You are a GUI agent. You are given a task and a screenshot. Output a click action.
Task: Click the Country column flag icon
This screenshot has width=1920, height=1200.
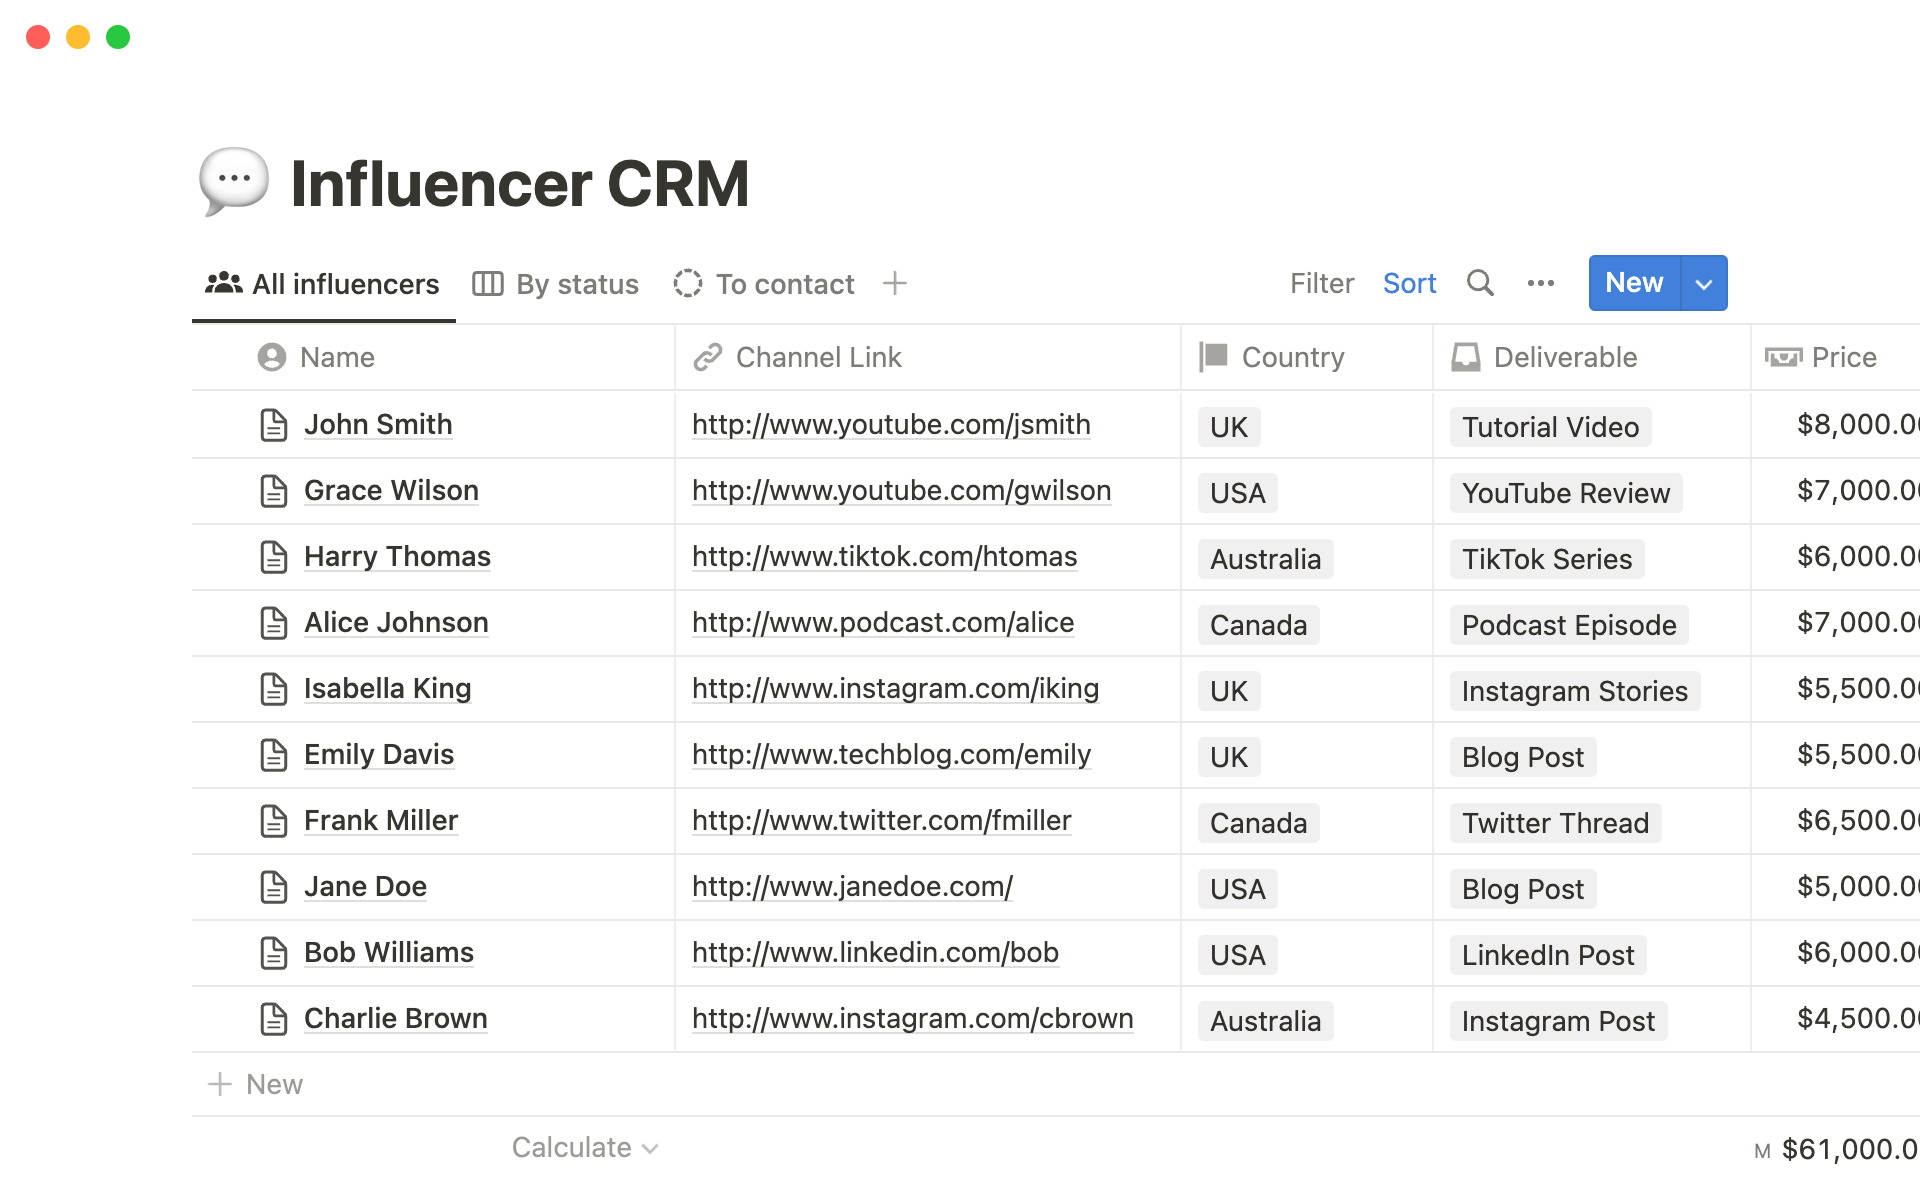[1212, 357]
